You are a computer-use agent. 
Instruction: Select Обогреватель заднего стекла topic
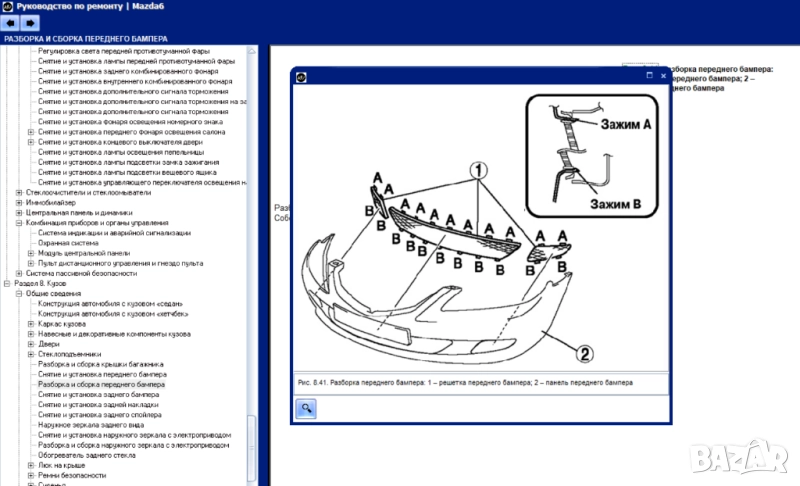90,455
